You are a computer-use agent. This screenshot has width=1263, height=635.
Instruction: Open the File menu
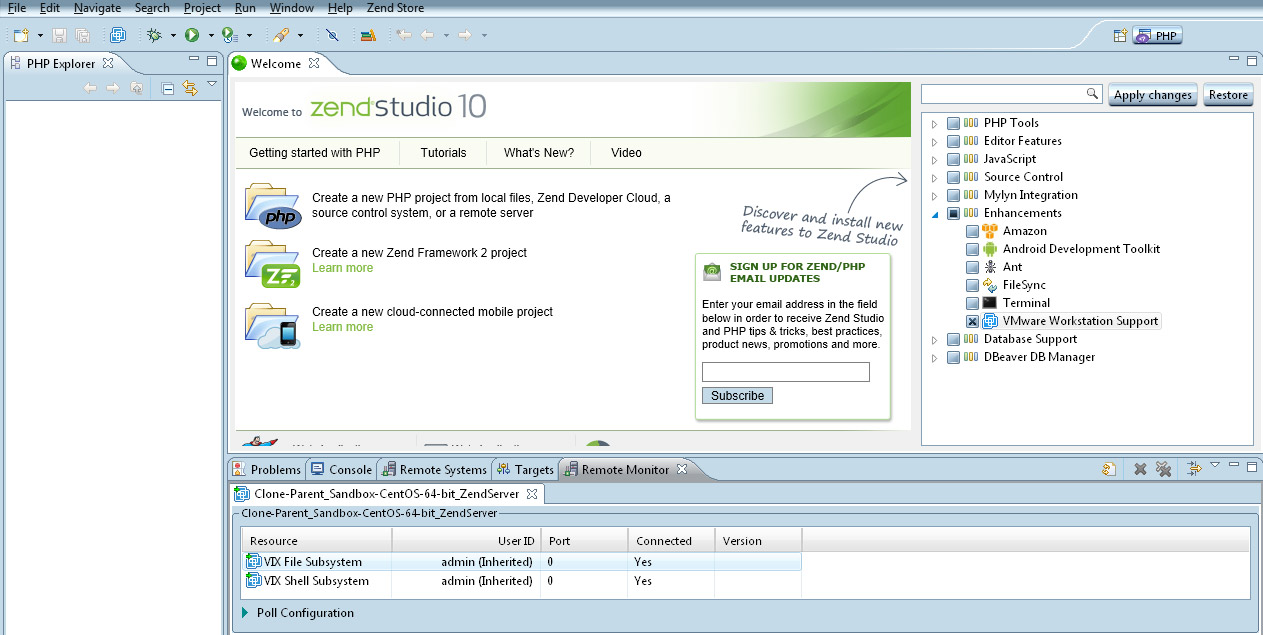[17, 8]
